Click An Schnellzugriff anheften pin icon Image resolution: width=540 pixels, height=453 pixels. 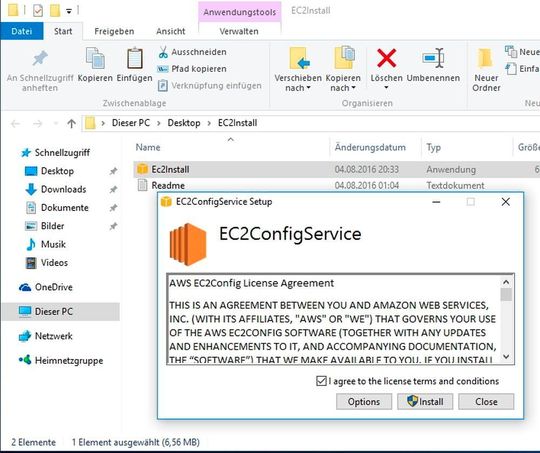pyautogui.click(x=40, y=58)
